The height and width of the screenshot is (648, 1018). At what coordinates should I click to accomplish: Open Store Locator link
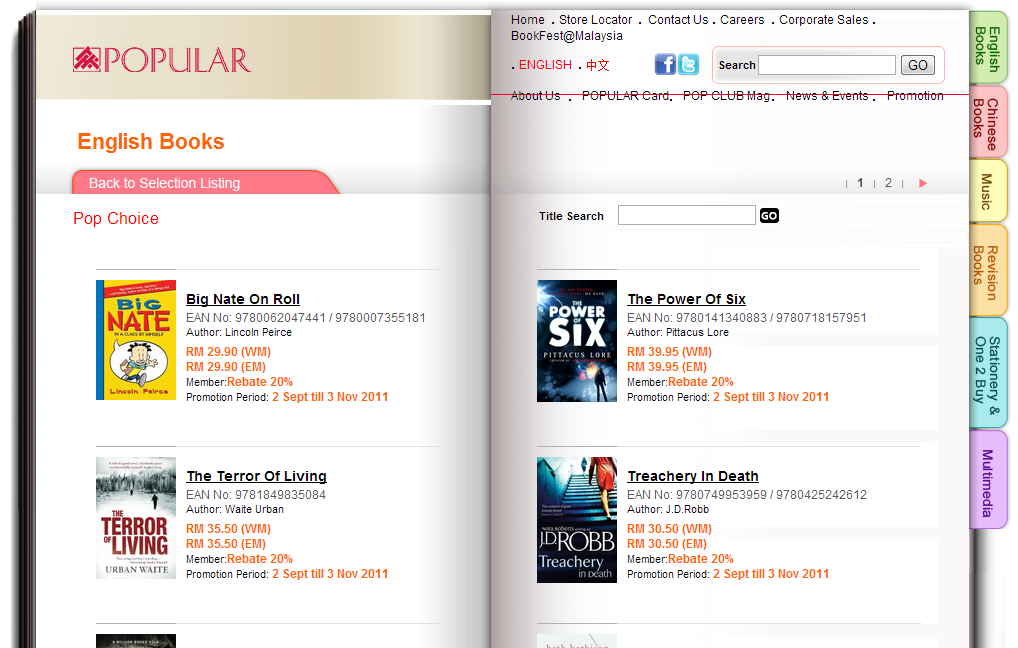coord(595,19)
